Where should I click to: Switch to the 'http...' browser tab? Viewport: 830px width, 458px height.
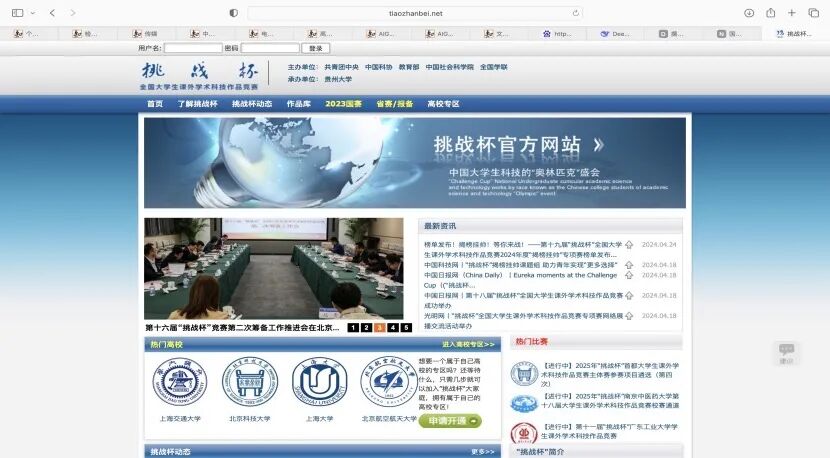557,34
